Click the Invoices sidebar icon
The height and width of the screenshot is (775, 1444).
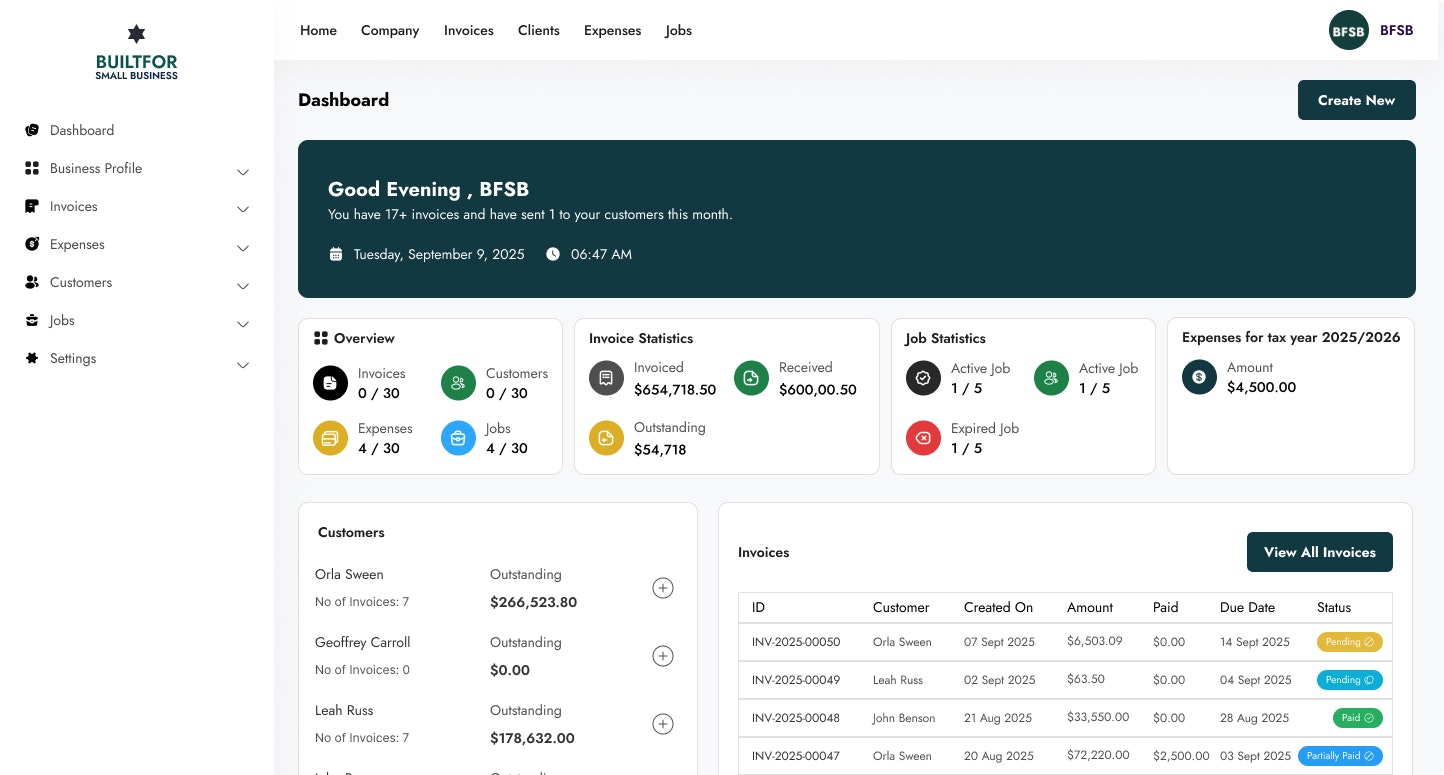pyautogui.click(x=32, y=206)
